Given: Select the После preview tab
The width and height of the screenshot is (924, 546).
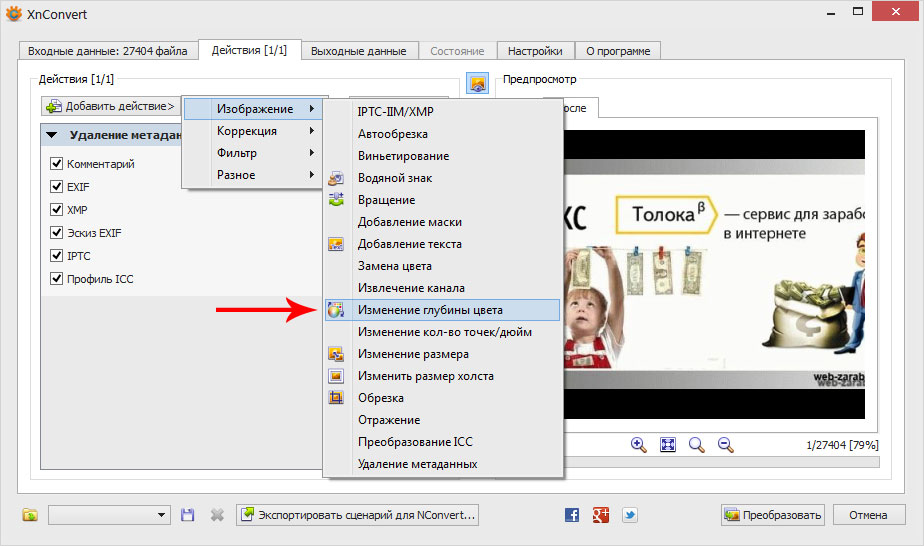Looking at the screenshot, I should (579, 108).
